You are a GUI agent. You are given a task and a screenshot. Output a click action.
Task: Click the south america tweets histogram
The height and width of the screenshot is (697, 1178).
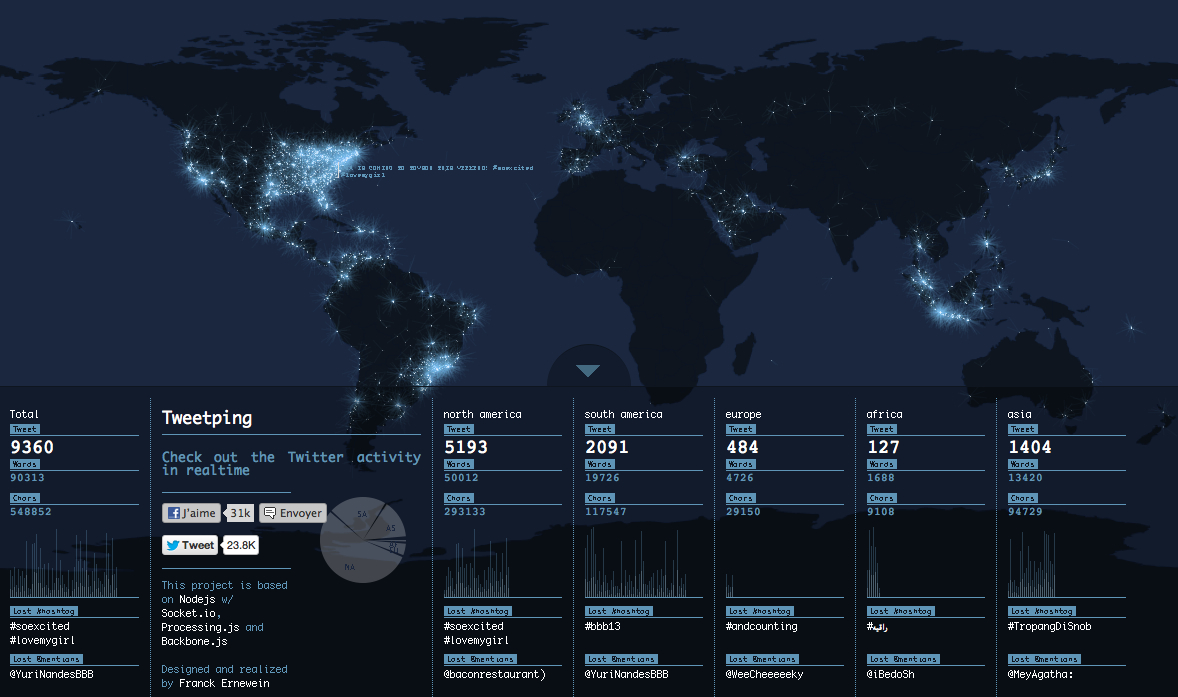pos(637,562)
